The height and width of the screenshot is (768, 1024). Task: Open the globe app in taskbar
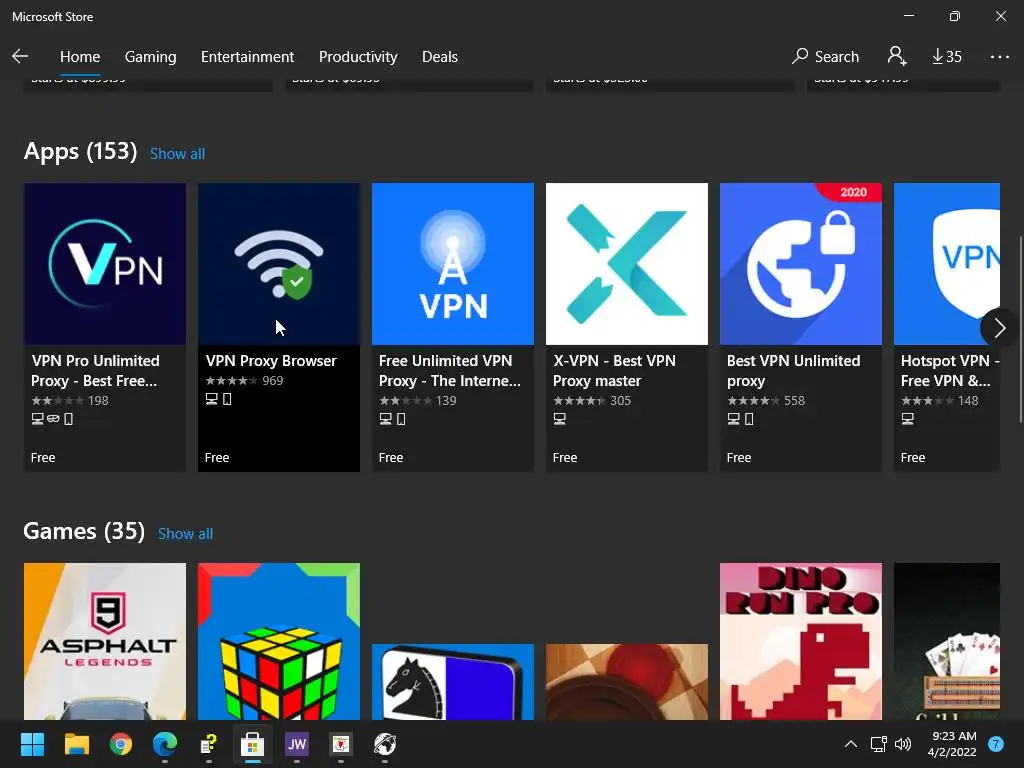coord(385,744)
